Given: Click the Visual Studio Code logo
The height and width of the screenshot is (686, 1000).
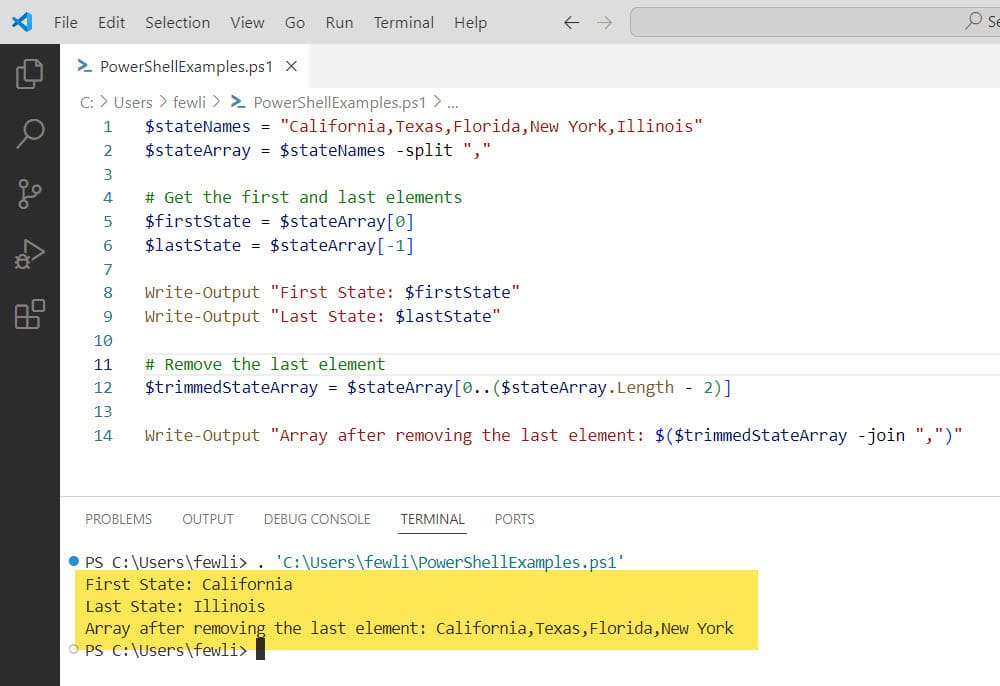Looking at the screenshot, I should tap(22, 21).
